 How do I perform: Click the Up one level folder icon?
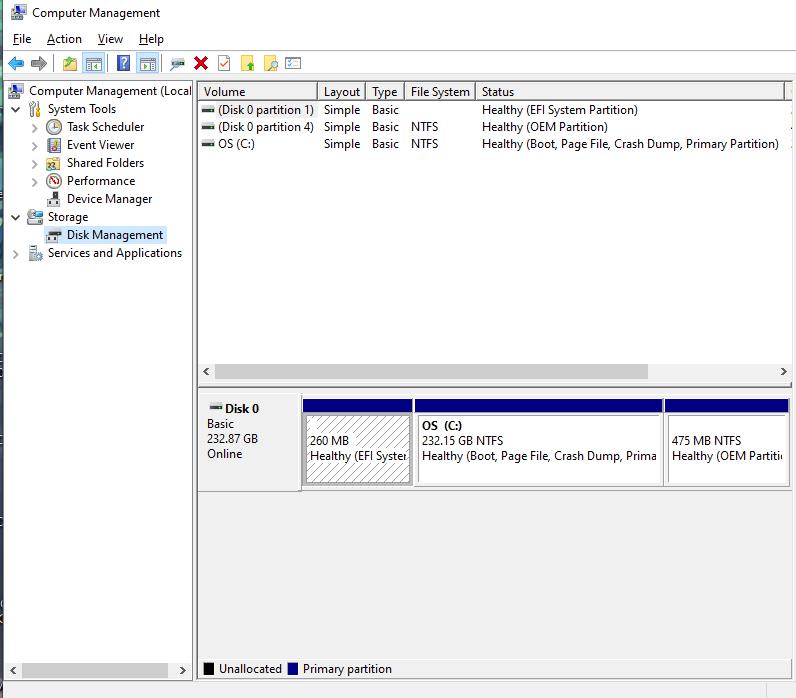tap(70, 63)
